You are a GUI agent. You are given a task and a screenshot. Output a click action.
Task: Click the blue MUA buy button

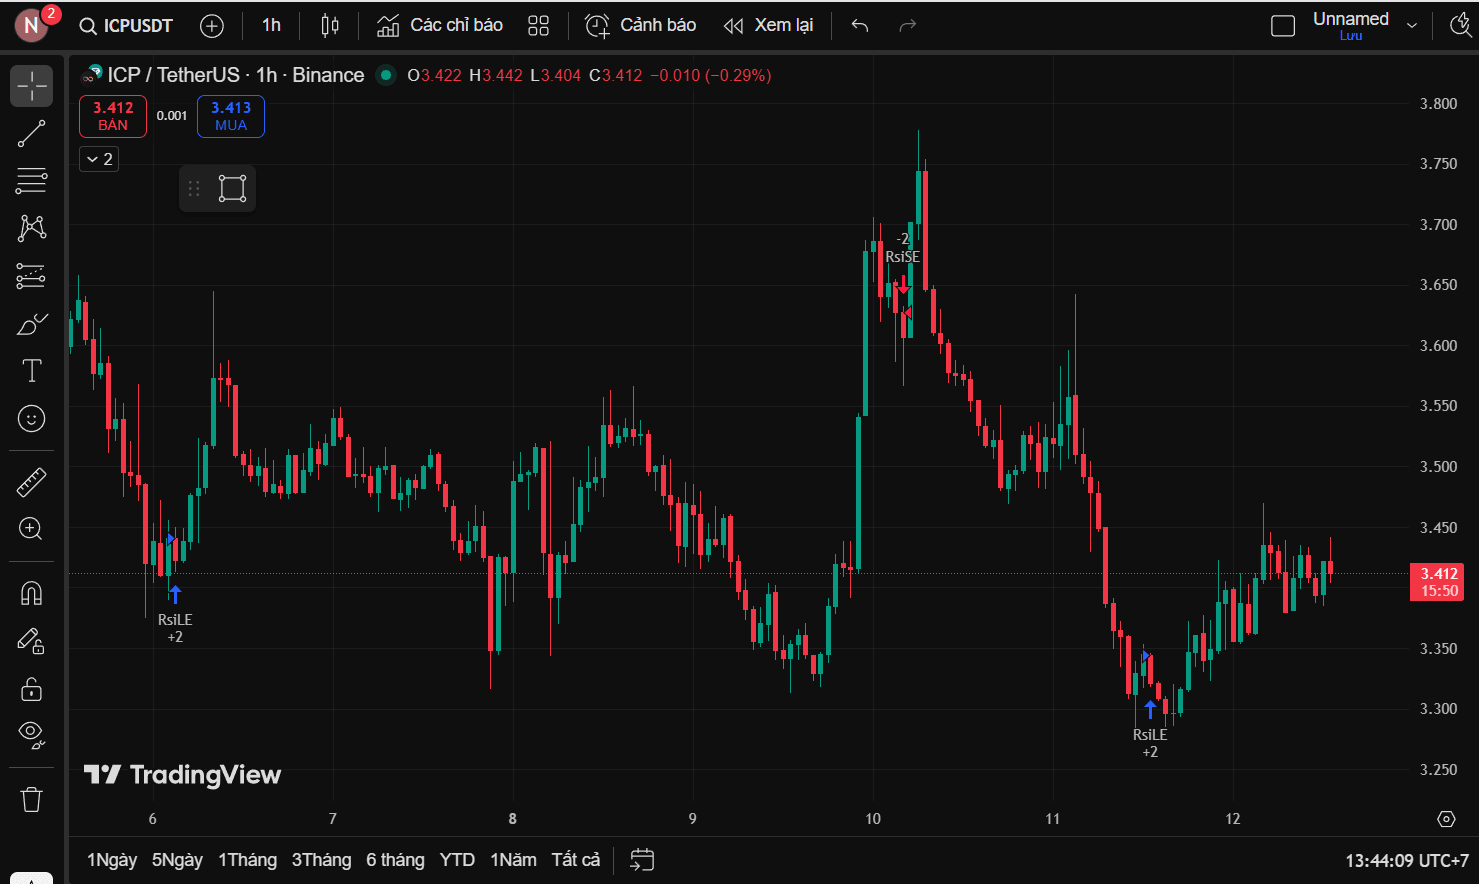[x=231, y=116]
